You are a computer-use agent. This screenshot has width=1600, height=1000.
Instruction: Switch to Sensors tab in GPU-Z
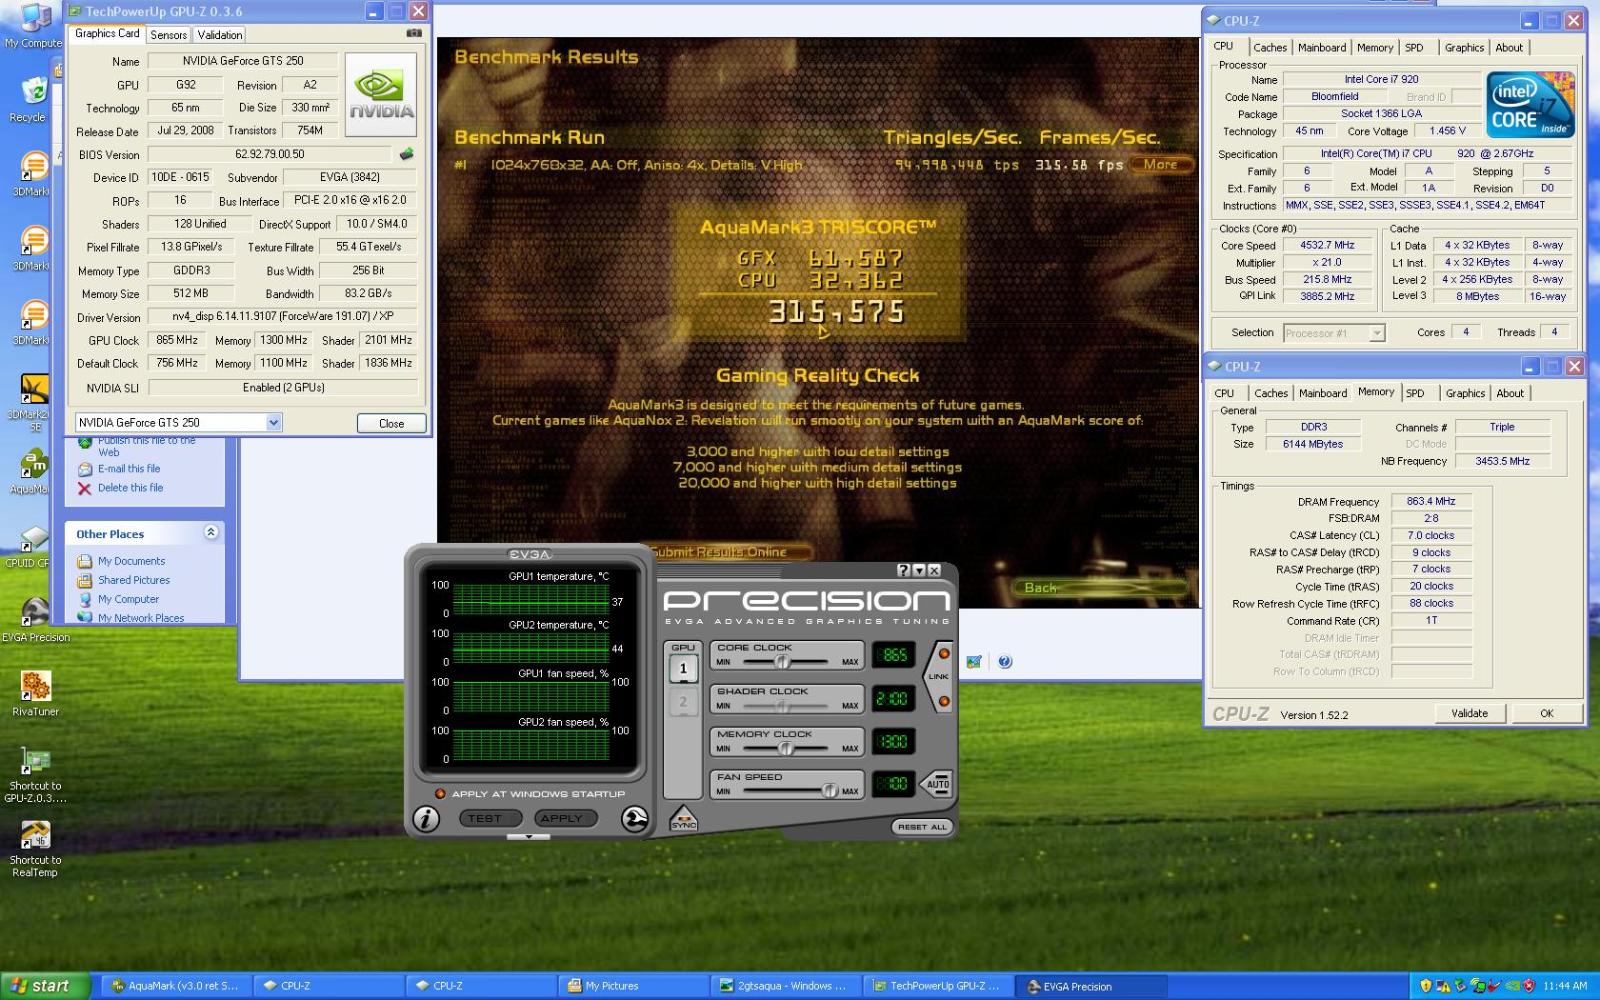pos(168,35)
